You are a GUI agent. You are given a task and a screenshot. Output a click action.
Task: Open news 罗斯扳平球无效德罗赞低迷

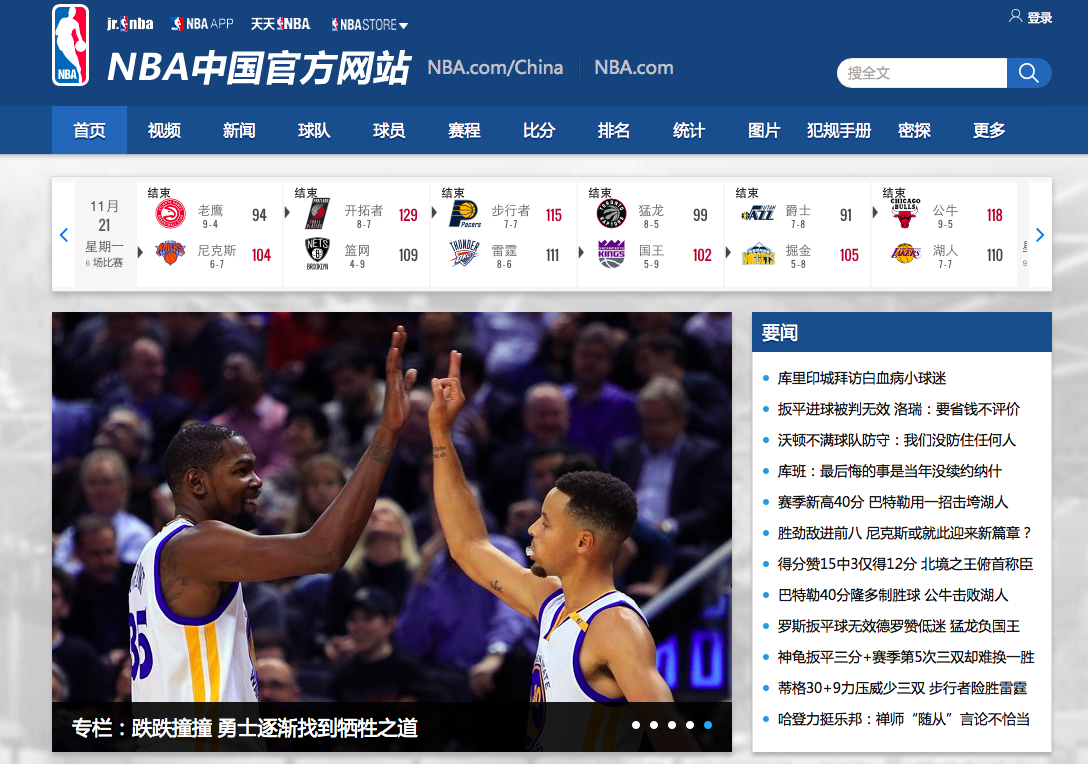(899, 626)
